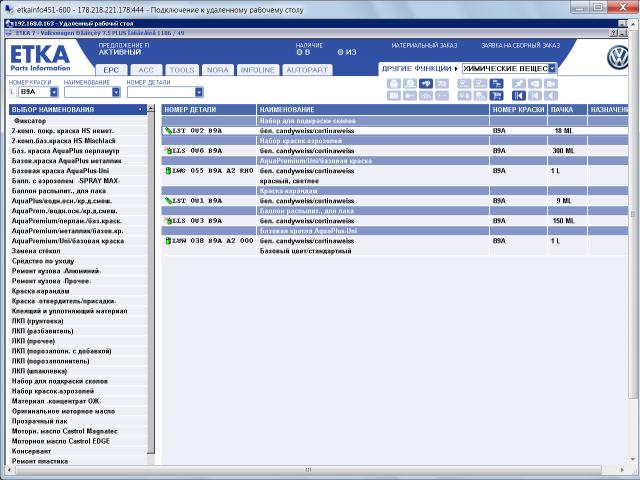This screenshot has height=480, width=640.
Task: Switch to the EPC tab
Action: [x=111, y=70]
